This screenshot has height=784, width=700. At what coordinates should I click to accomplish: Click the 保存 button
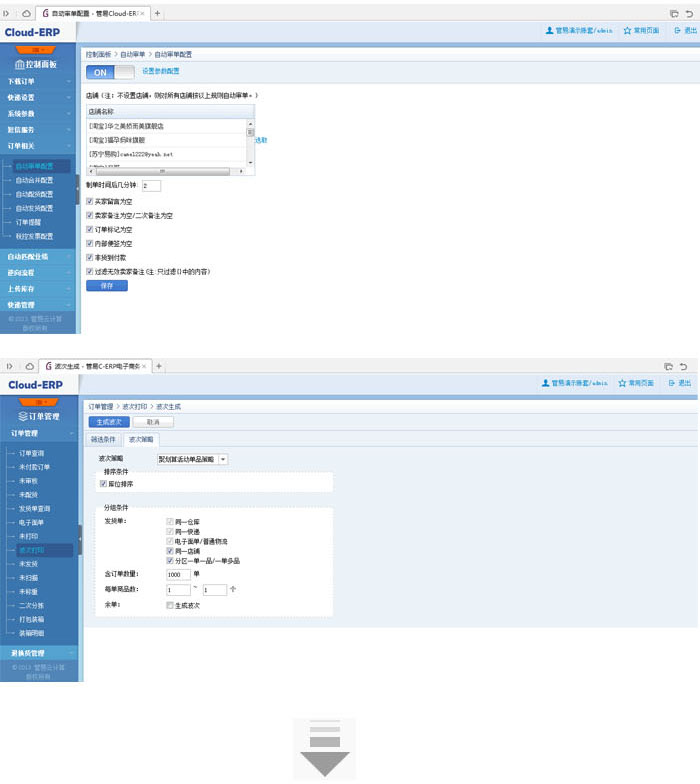107,286
